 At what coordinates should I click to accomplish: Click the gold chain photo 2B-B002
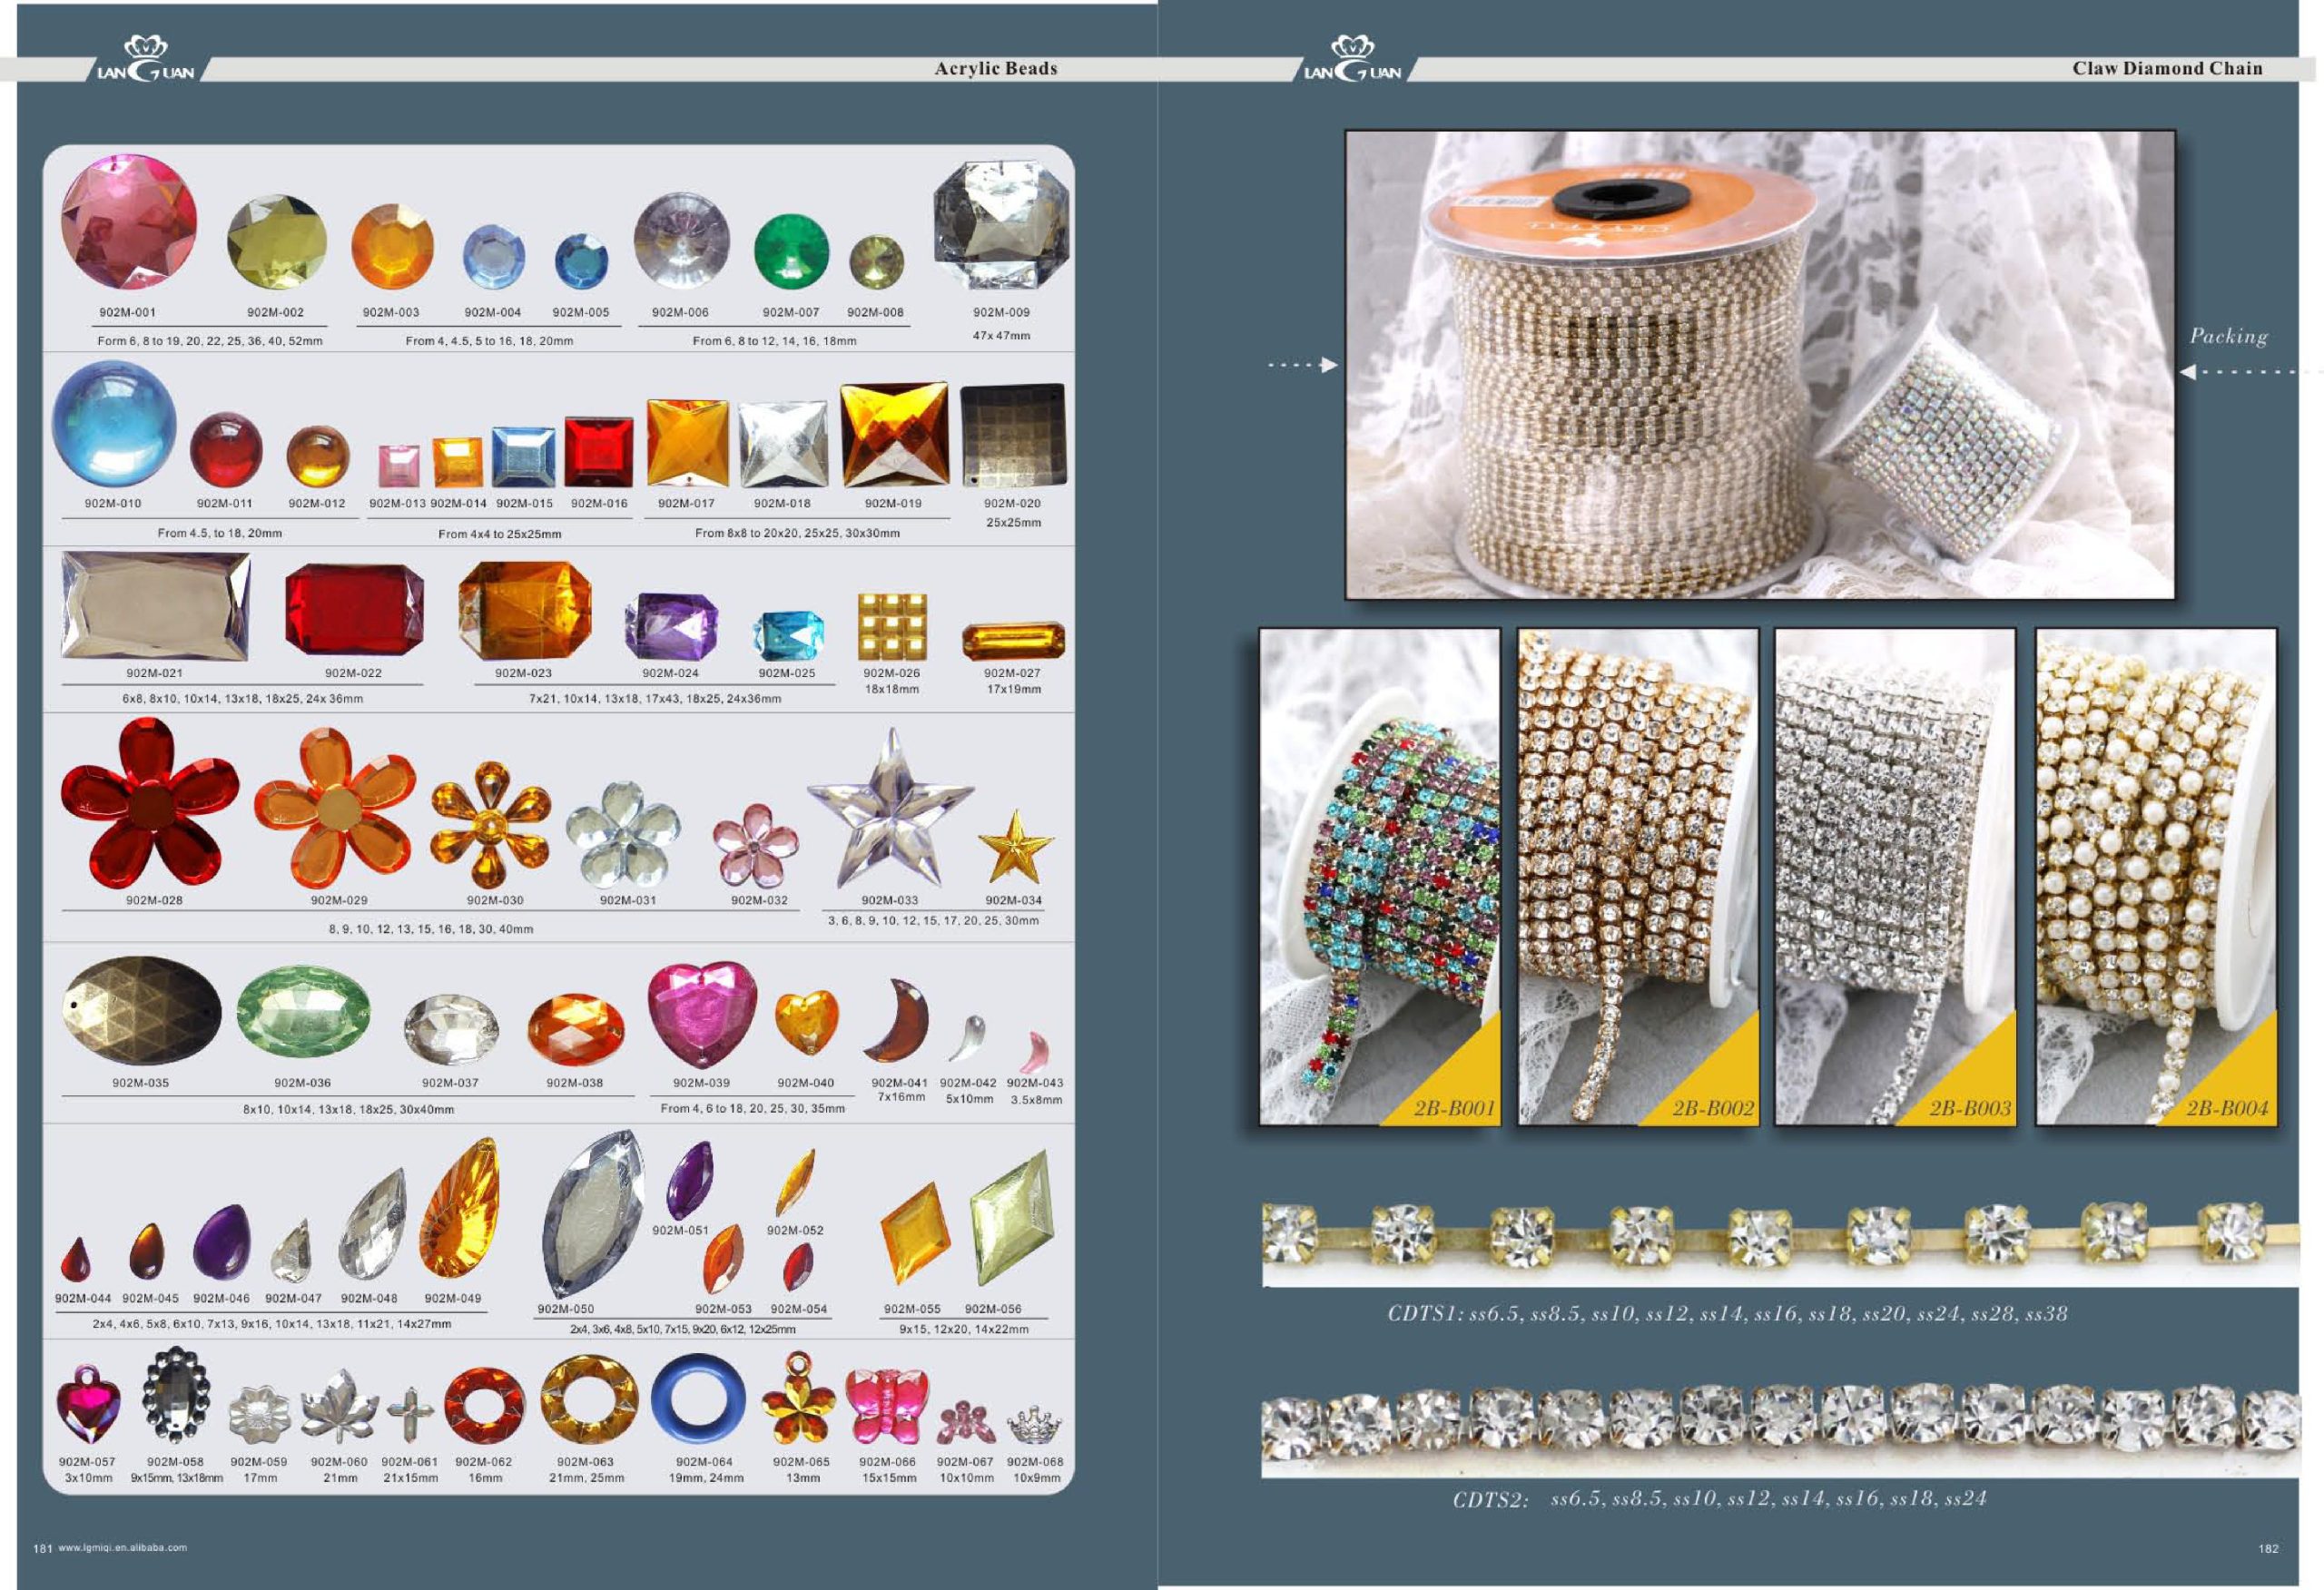(1637, 876)
